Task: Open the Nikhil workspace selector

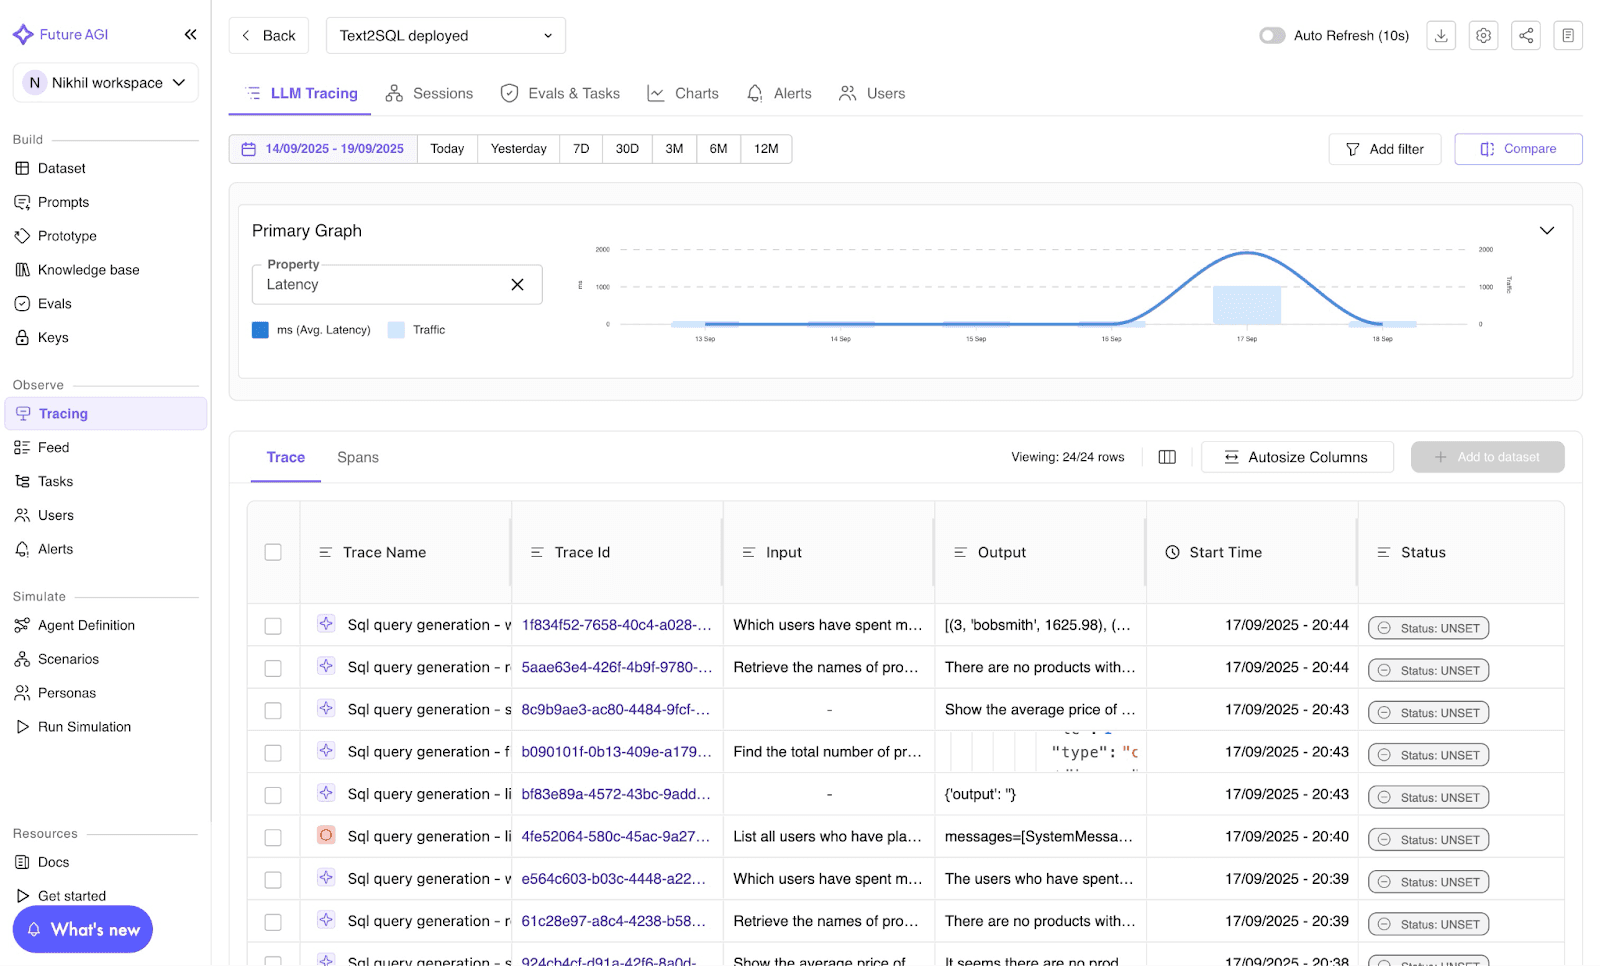Action: coord(104,83)
